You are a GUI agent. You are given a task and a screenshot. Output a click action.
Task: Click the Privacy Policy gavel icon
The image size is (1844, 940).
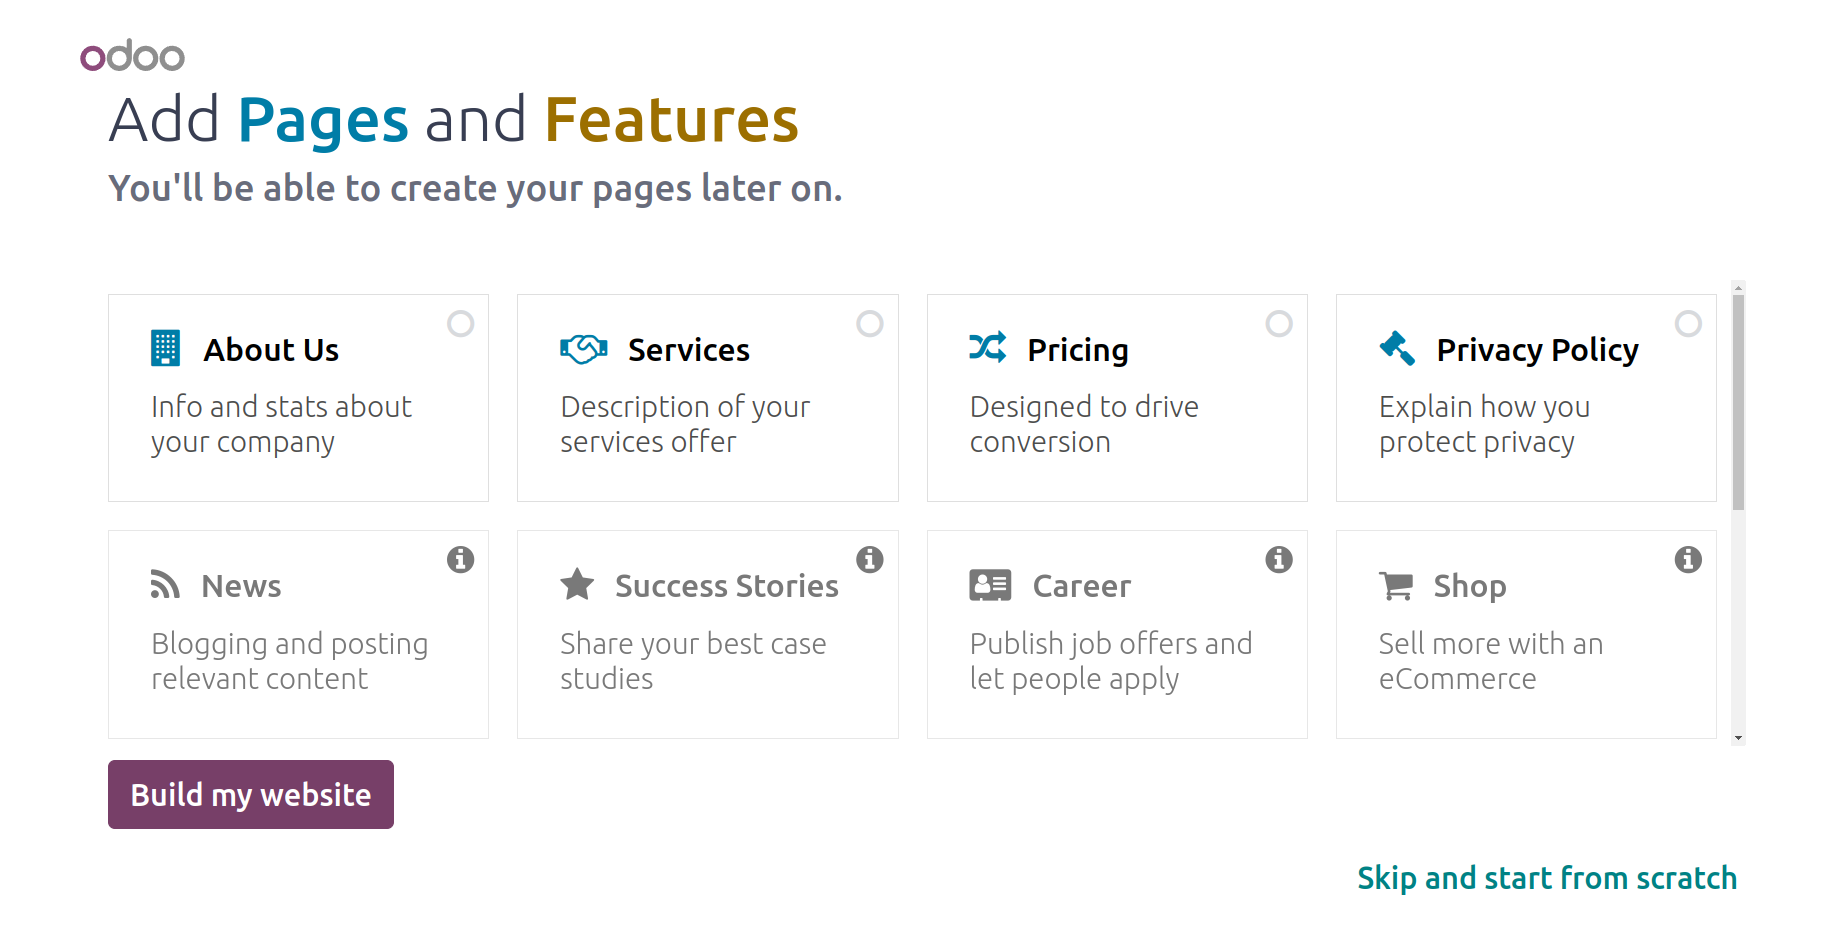click(x=1397, y=348)
